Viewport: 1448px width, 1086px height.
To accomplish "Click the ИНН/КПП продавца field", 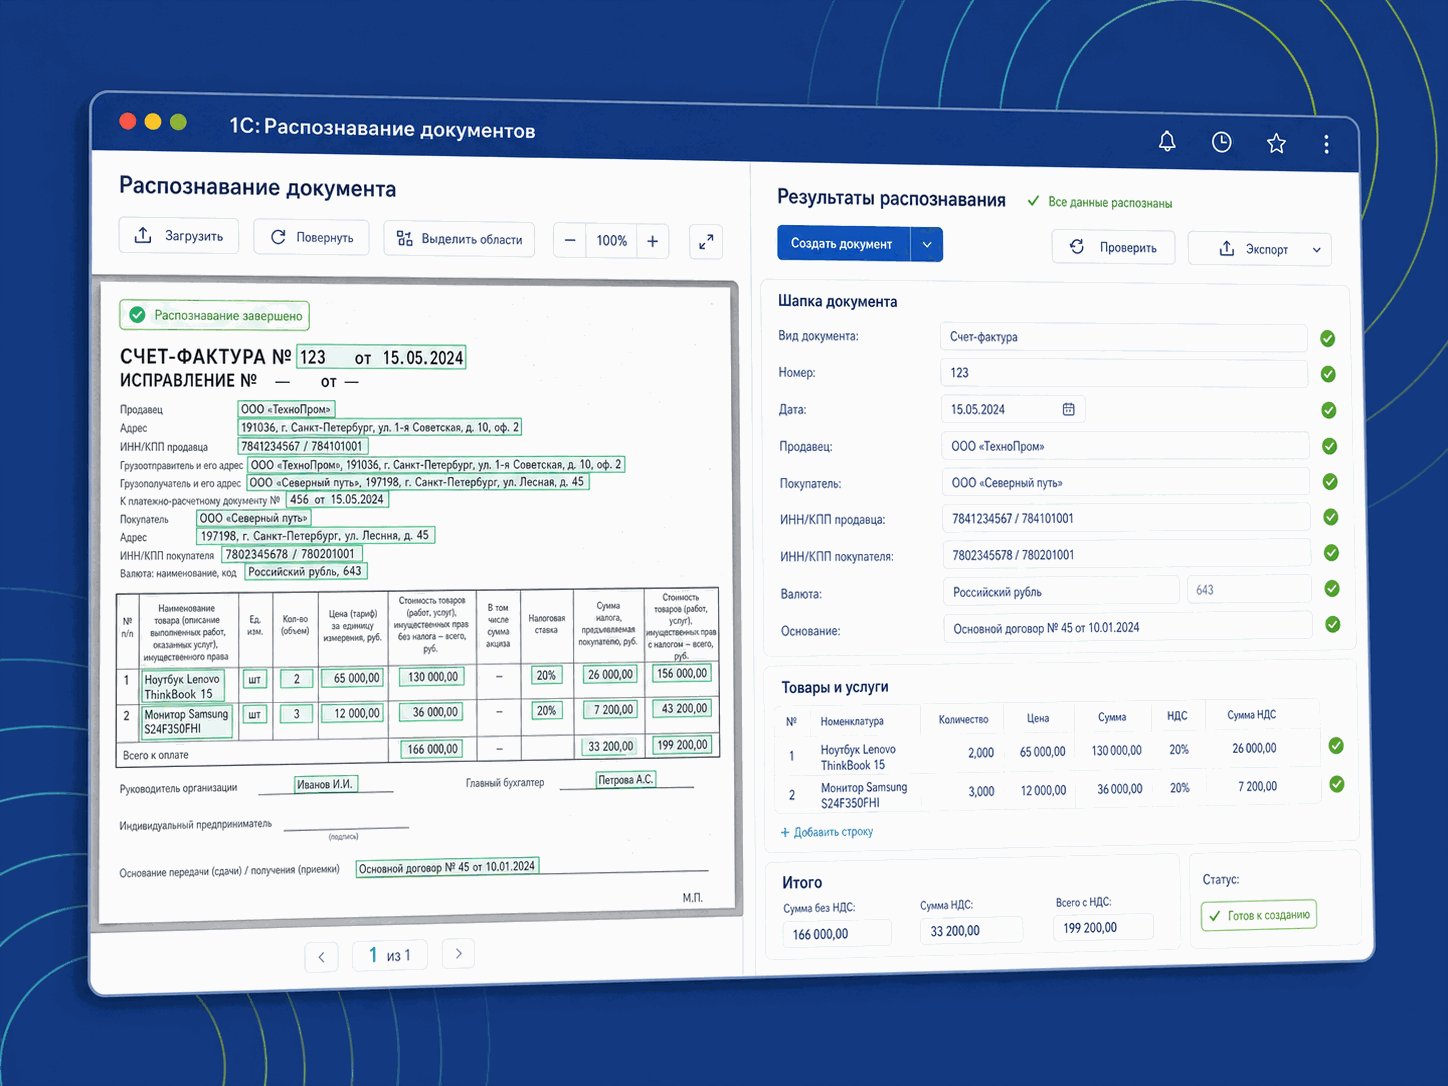I will [x=1126, y=518].
